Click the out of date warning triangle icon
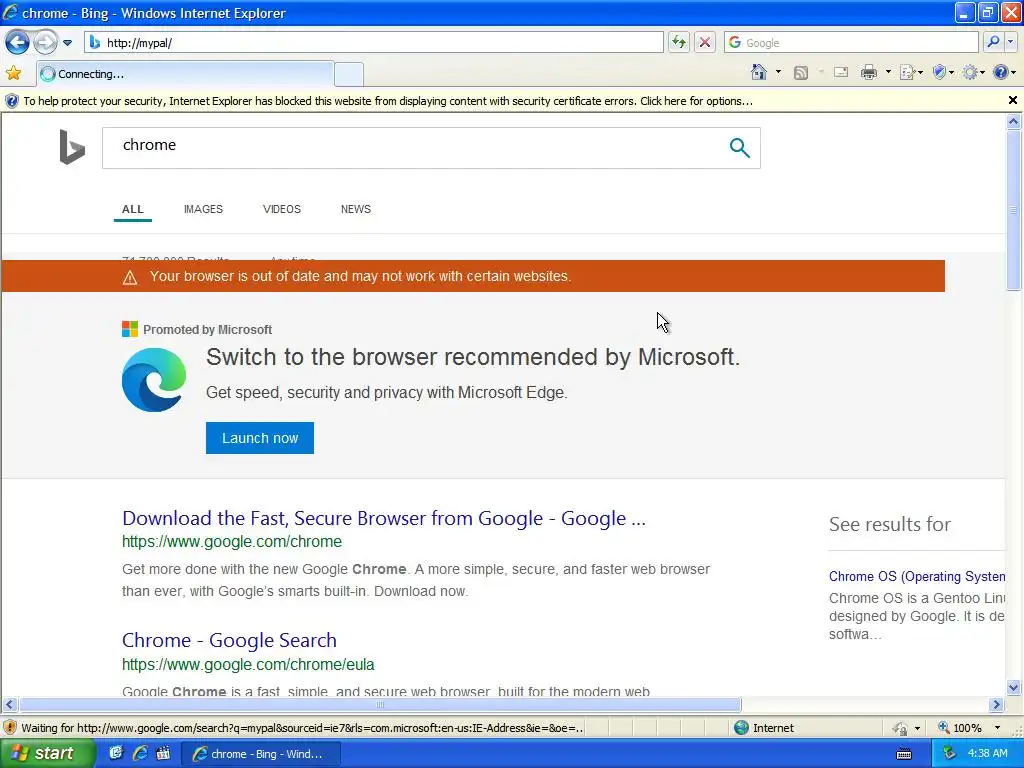This screenshot has height=768, width=1024. 130,278
